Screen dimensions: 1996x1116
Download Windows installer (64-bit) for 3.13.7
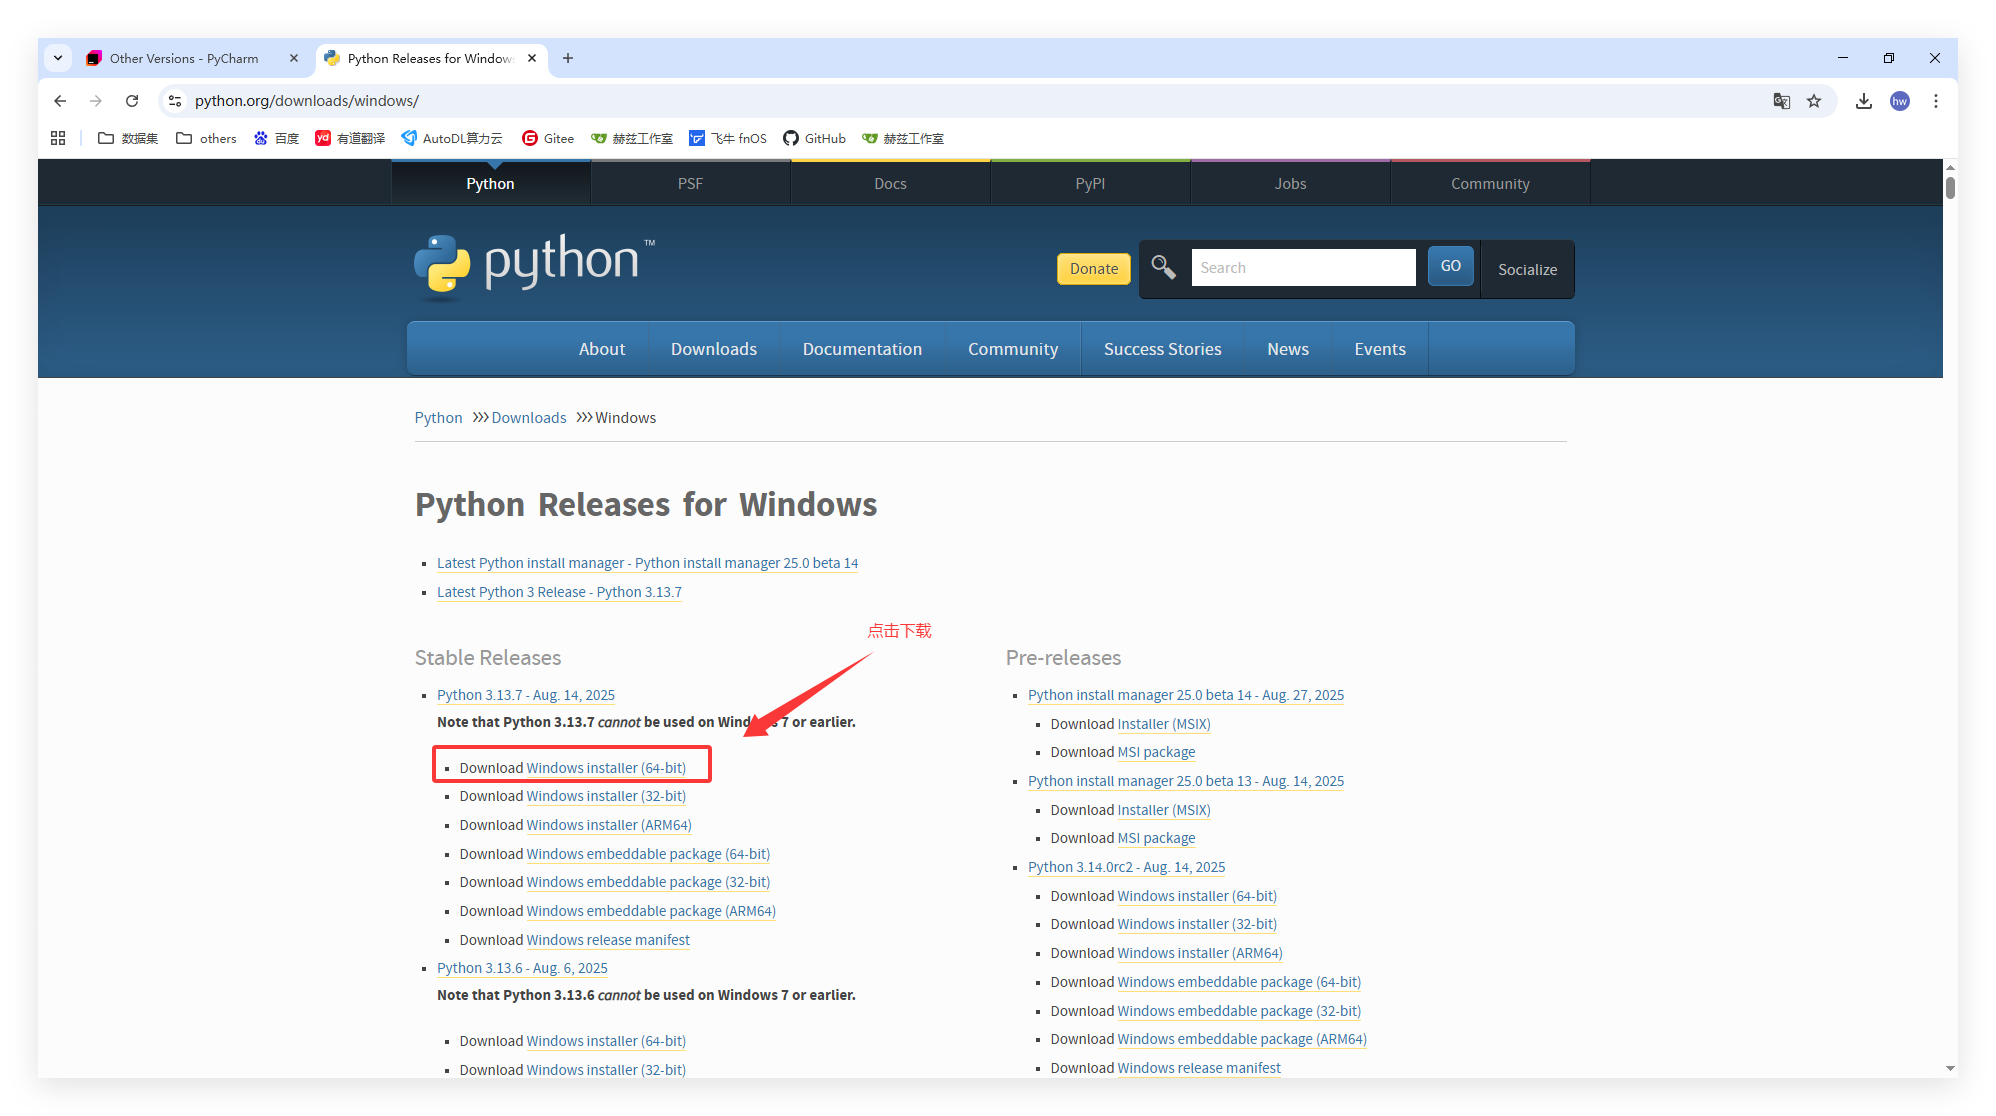coord(605,768)
